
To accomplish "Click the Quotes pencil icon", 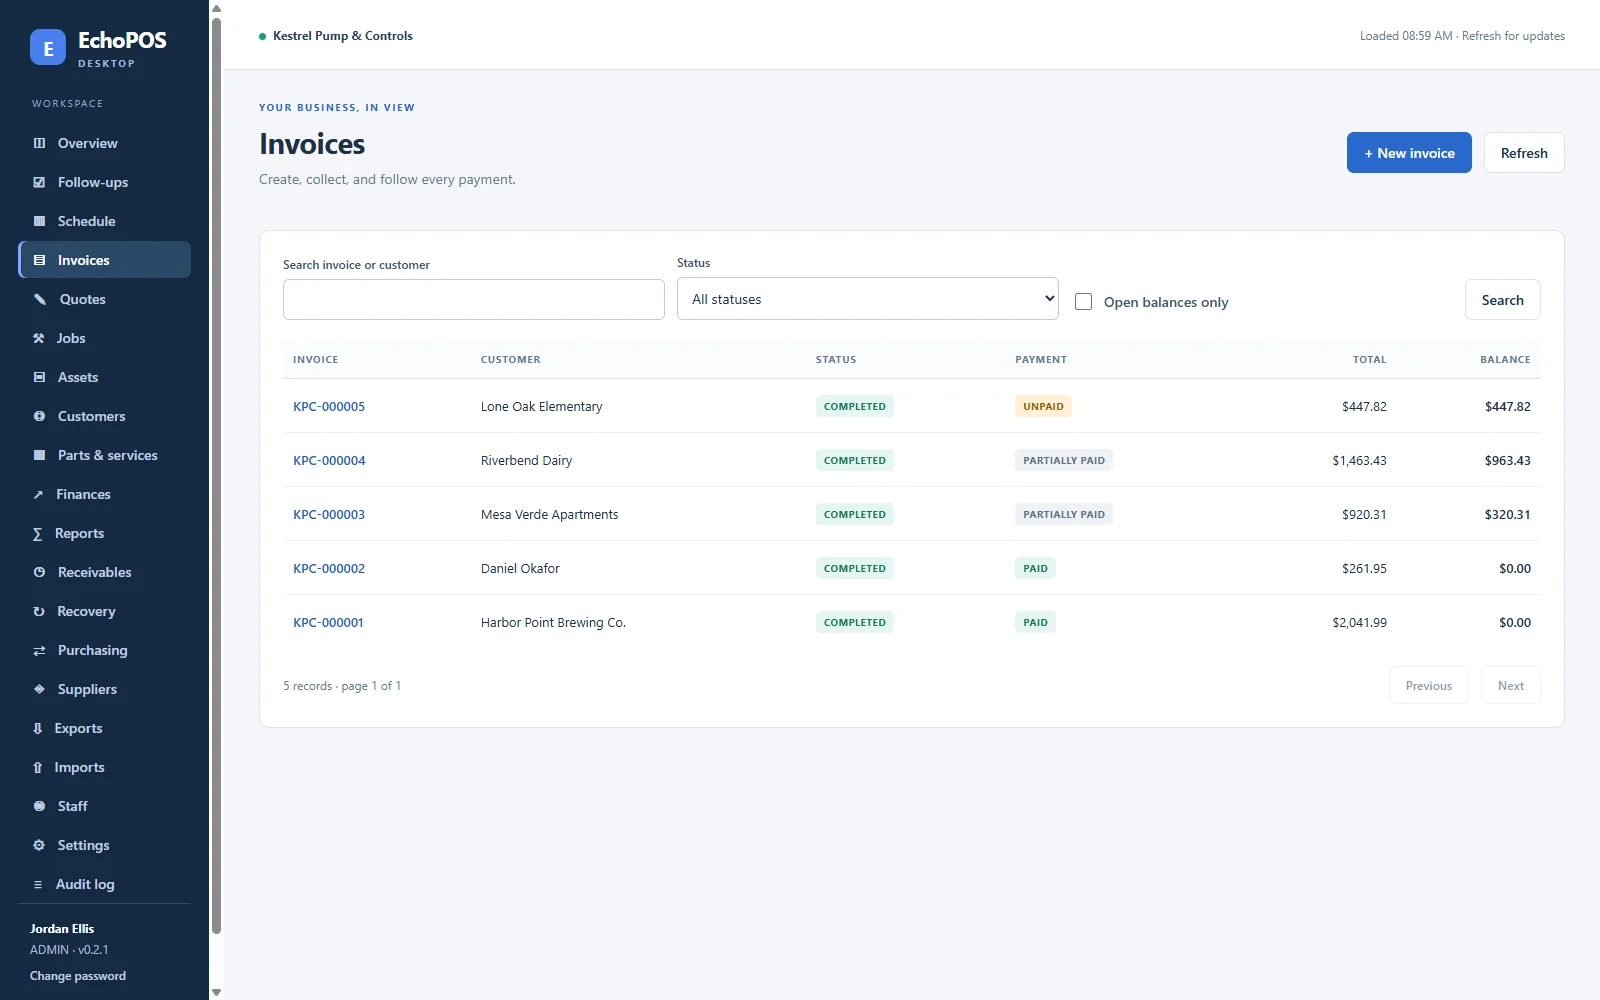I will [x=40, y=299].
